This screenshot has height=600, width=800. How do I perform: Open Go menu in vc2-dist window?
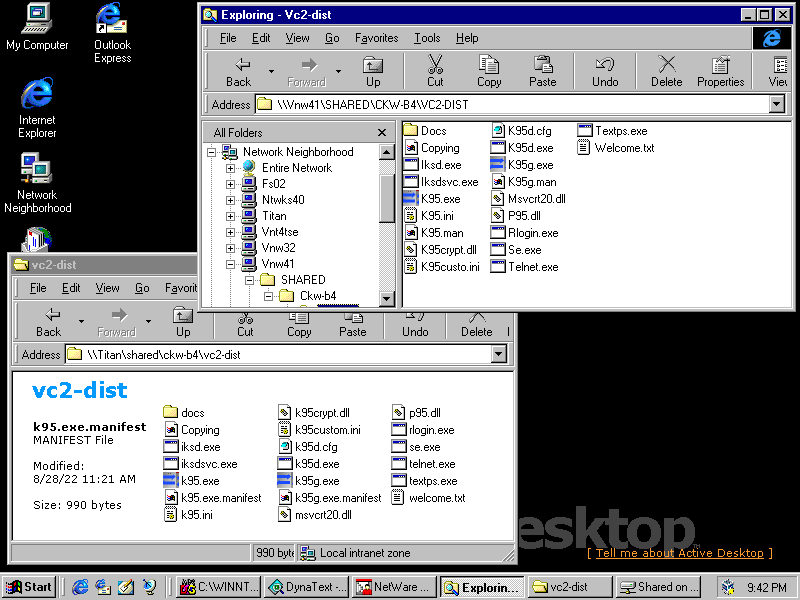(142, 288)
